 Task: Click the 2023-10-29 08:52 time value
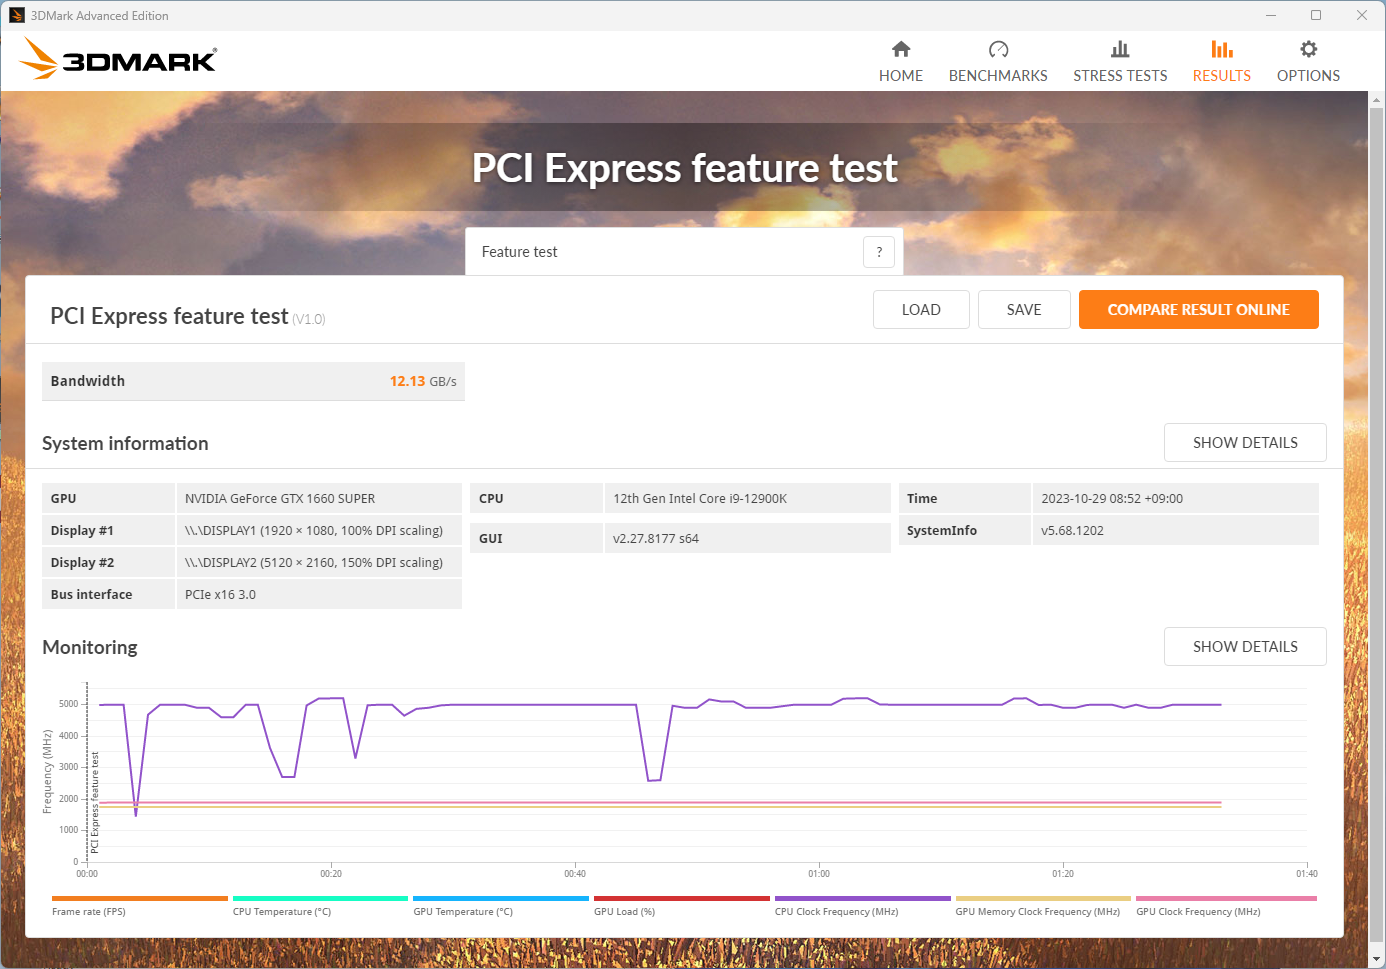click(x=1112, y=498)
